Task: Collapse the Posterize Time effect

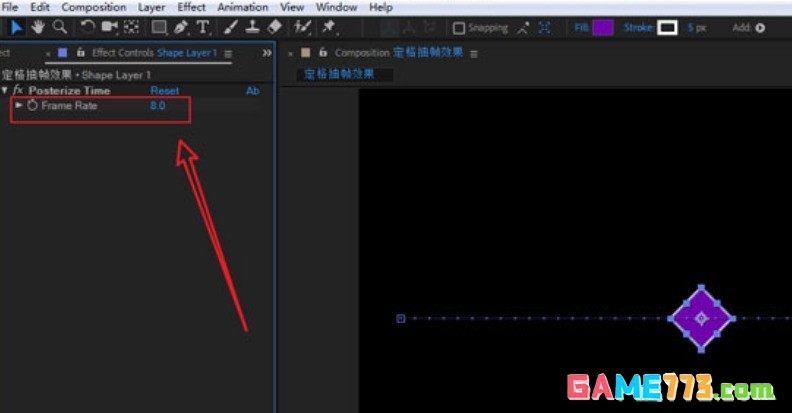Action: coord(5,90)
